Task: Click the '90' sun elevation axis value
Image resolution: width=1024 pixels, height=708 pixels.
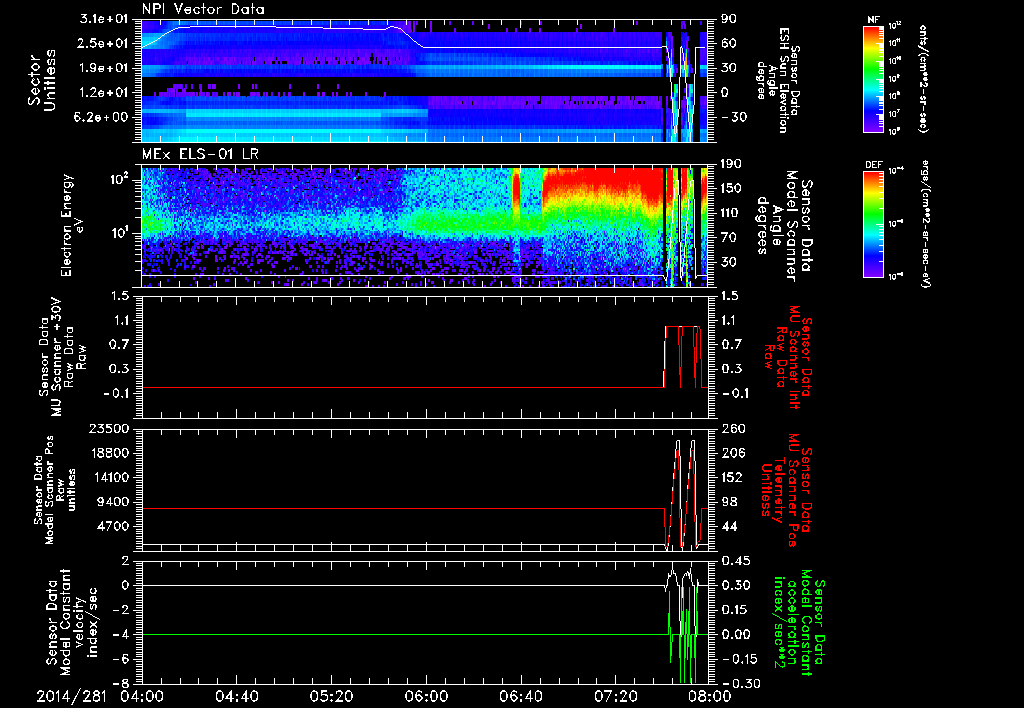Action: pyautogui.click(x=730, y=19)
